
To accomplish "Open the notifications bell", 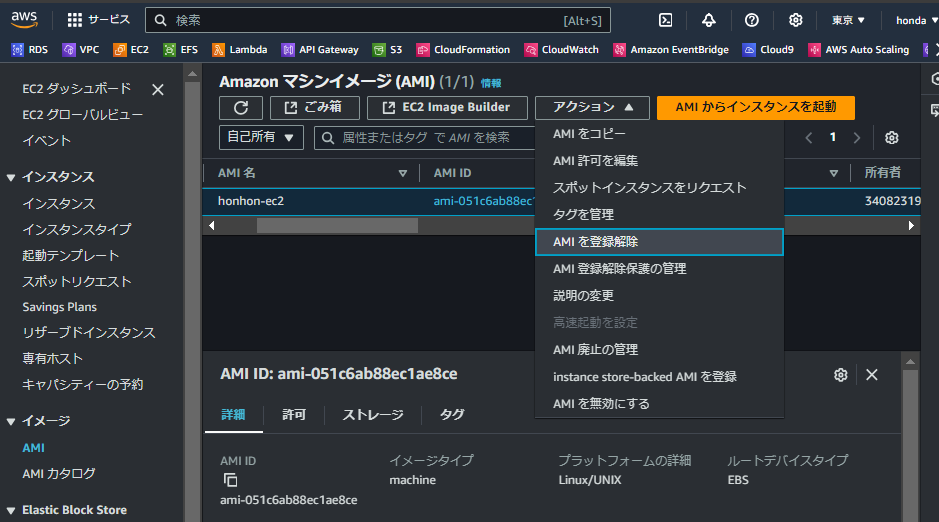I will coord(708,20).
